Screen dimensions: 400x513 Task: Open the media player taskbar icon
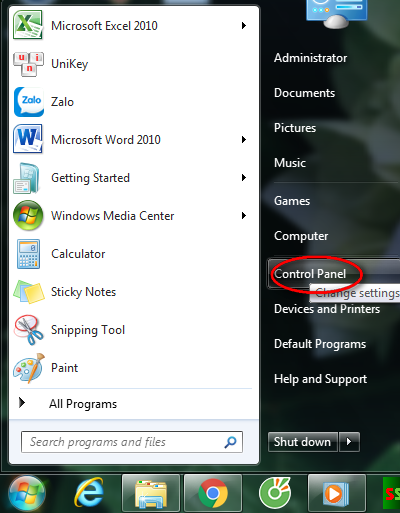(x=337, y=493)
